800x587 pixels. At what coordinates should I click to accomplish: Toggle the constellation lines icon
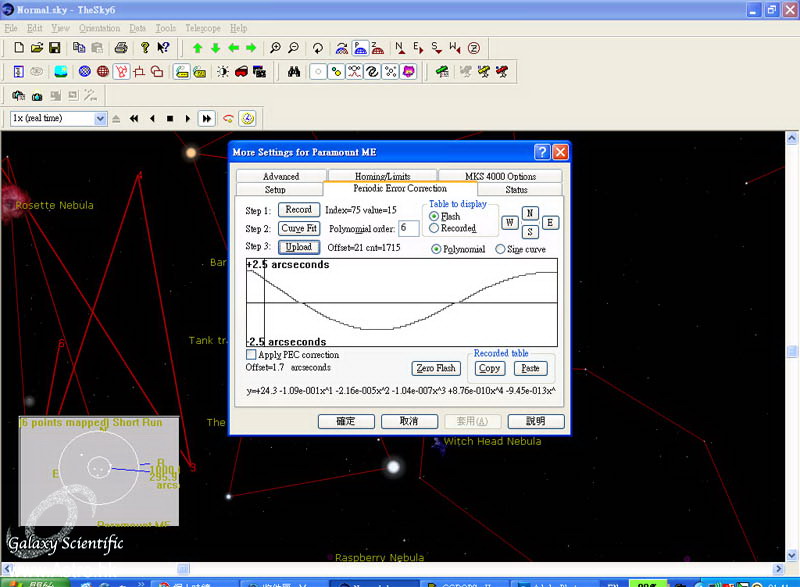[x=121, y=72]
